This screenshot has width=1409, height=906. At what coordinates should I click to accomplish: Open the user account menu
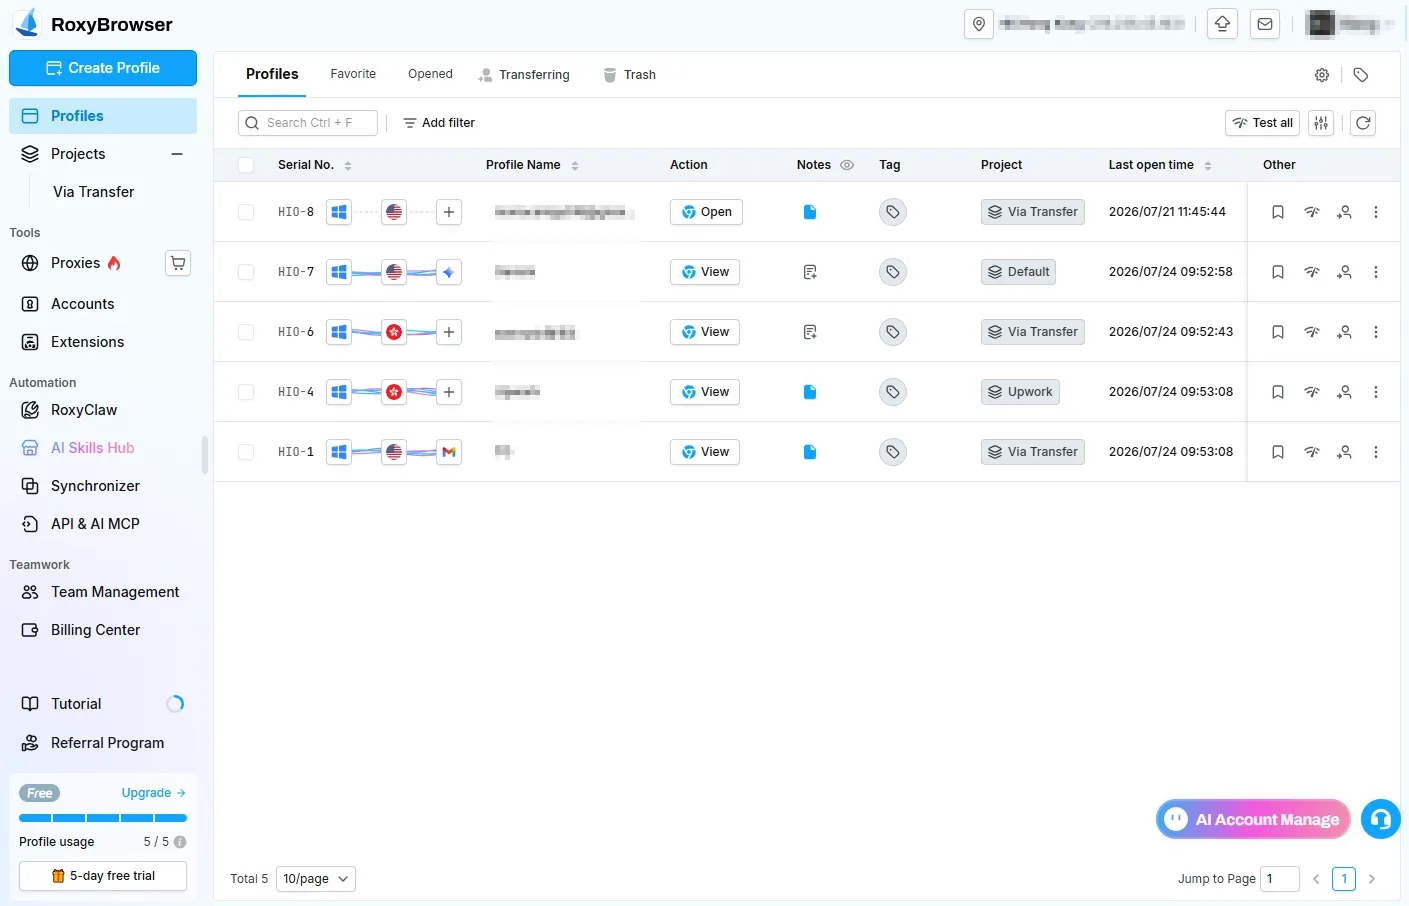coord(1351,24)
